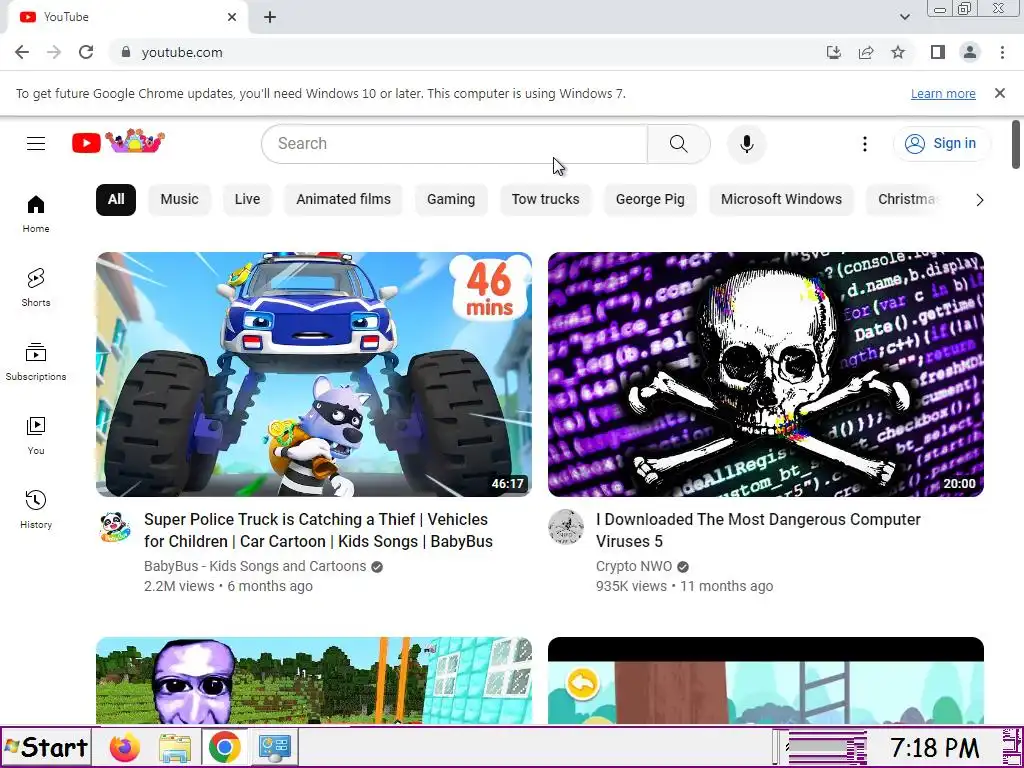Select the Tow trucks chip
The height and width of the screenshot is (768, 1024).
[x=545, y=200]
